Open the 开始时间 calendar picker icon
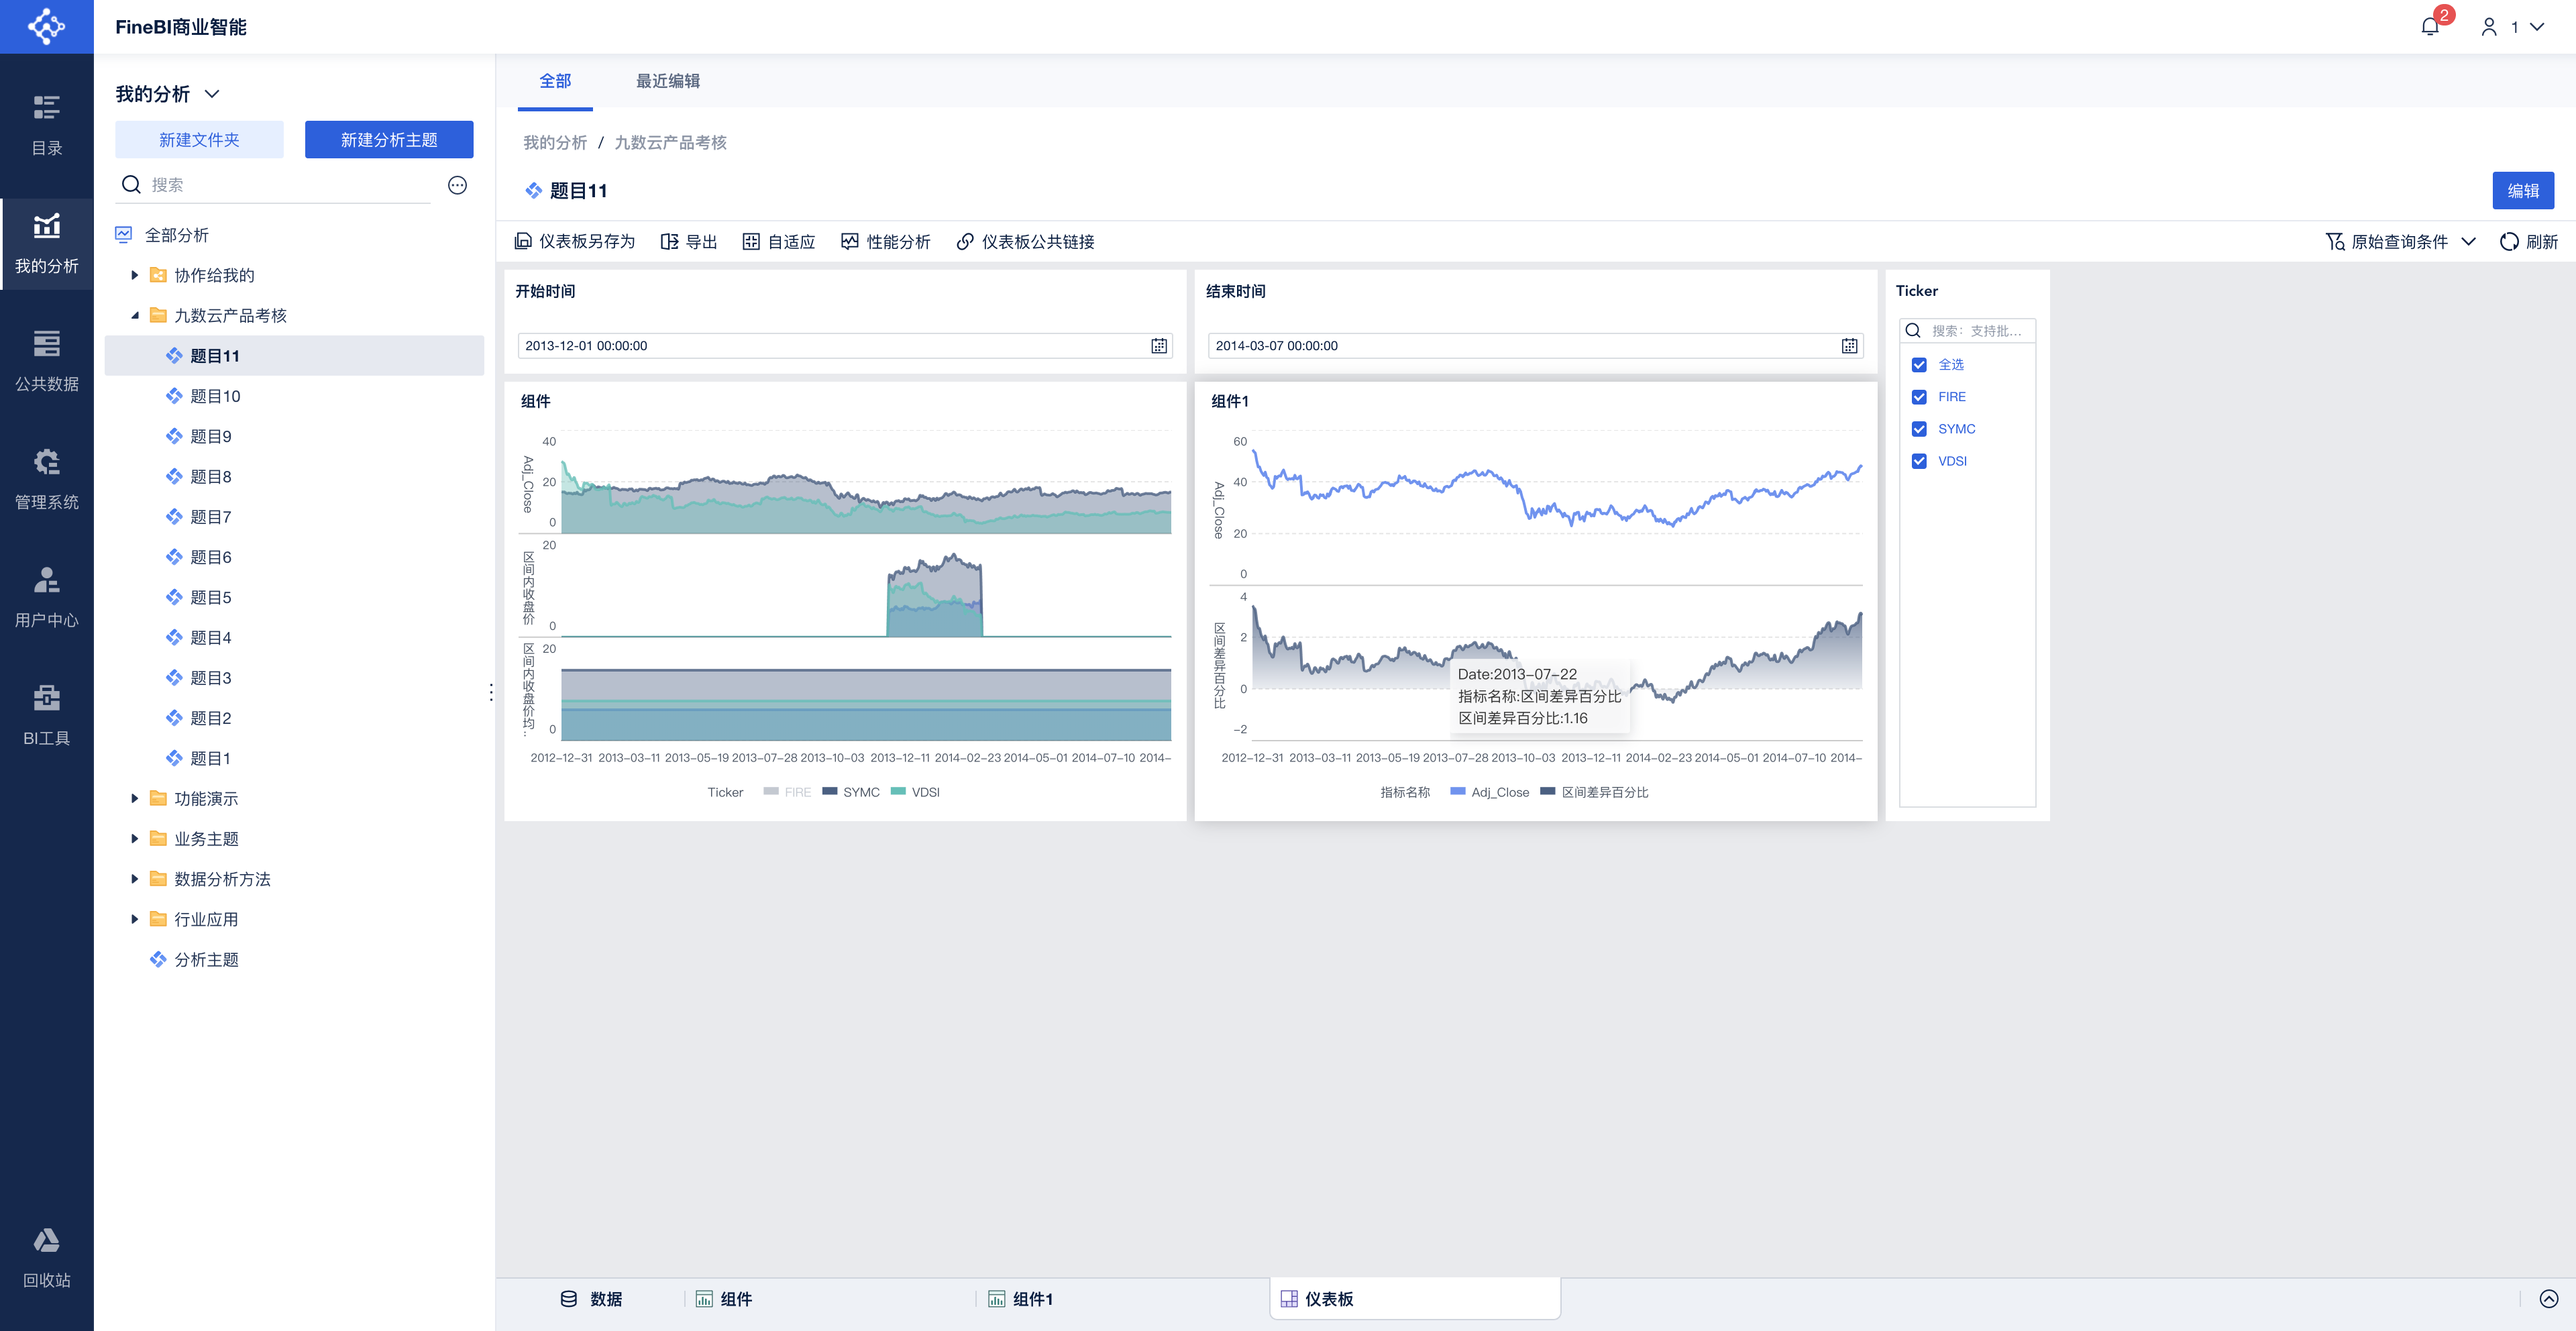2576x1331 pixels. pyautogui.click(x=1159, y=346)
